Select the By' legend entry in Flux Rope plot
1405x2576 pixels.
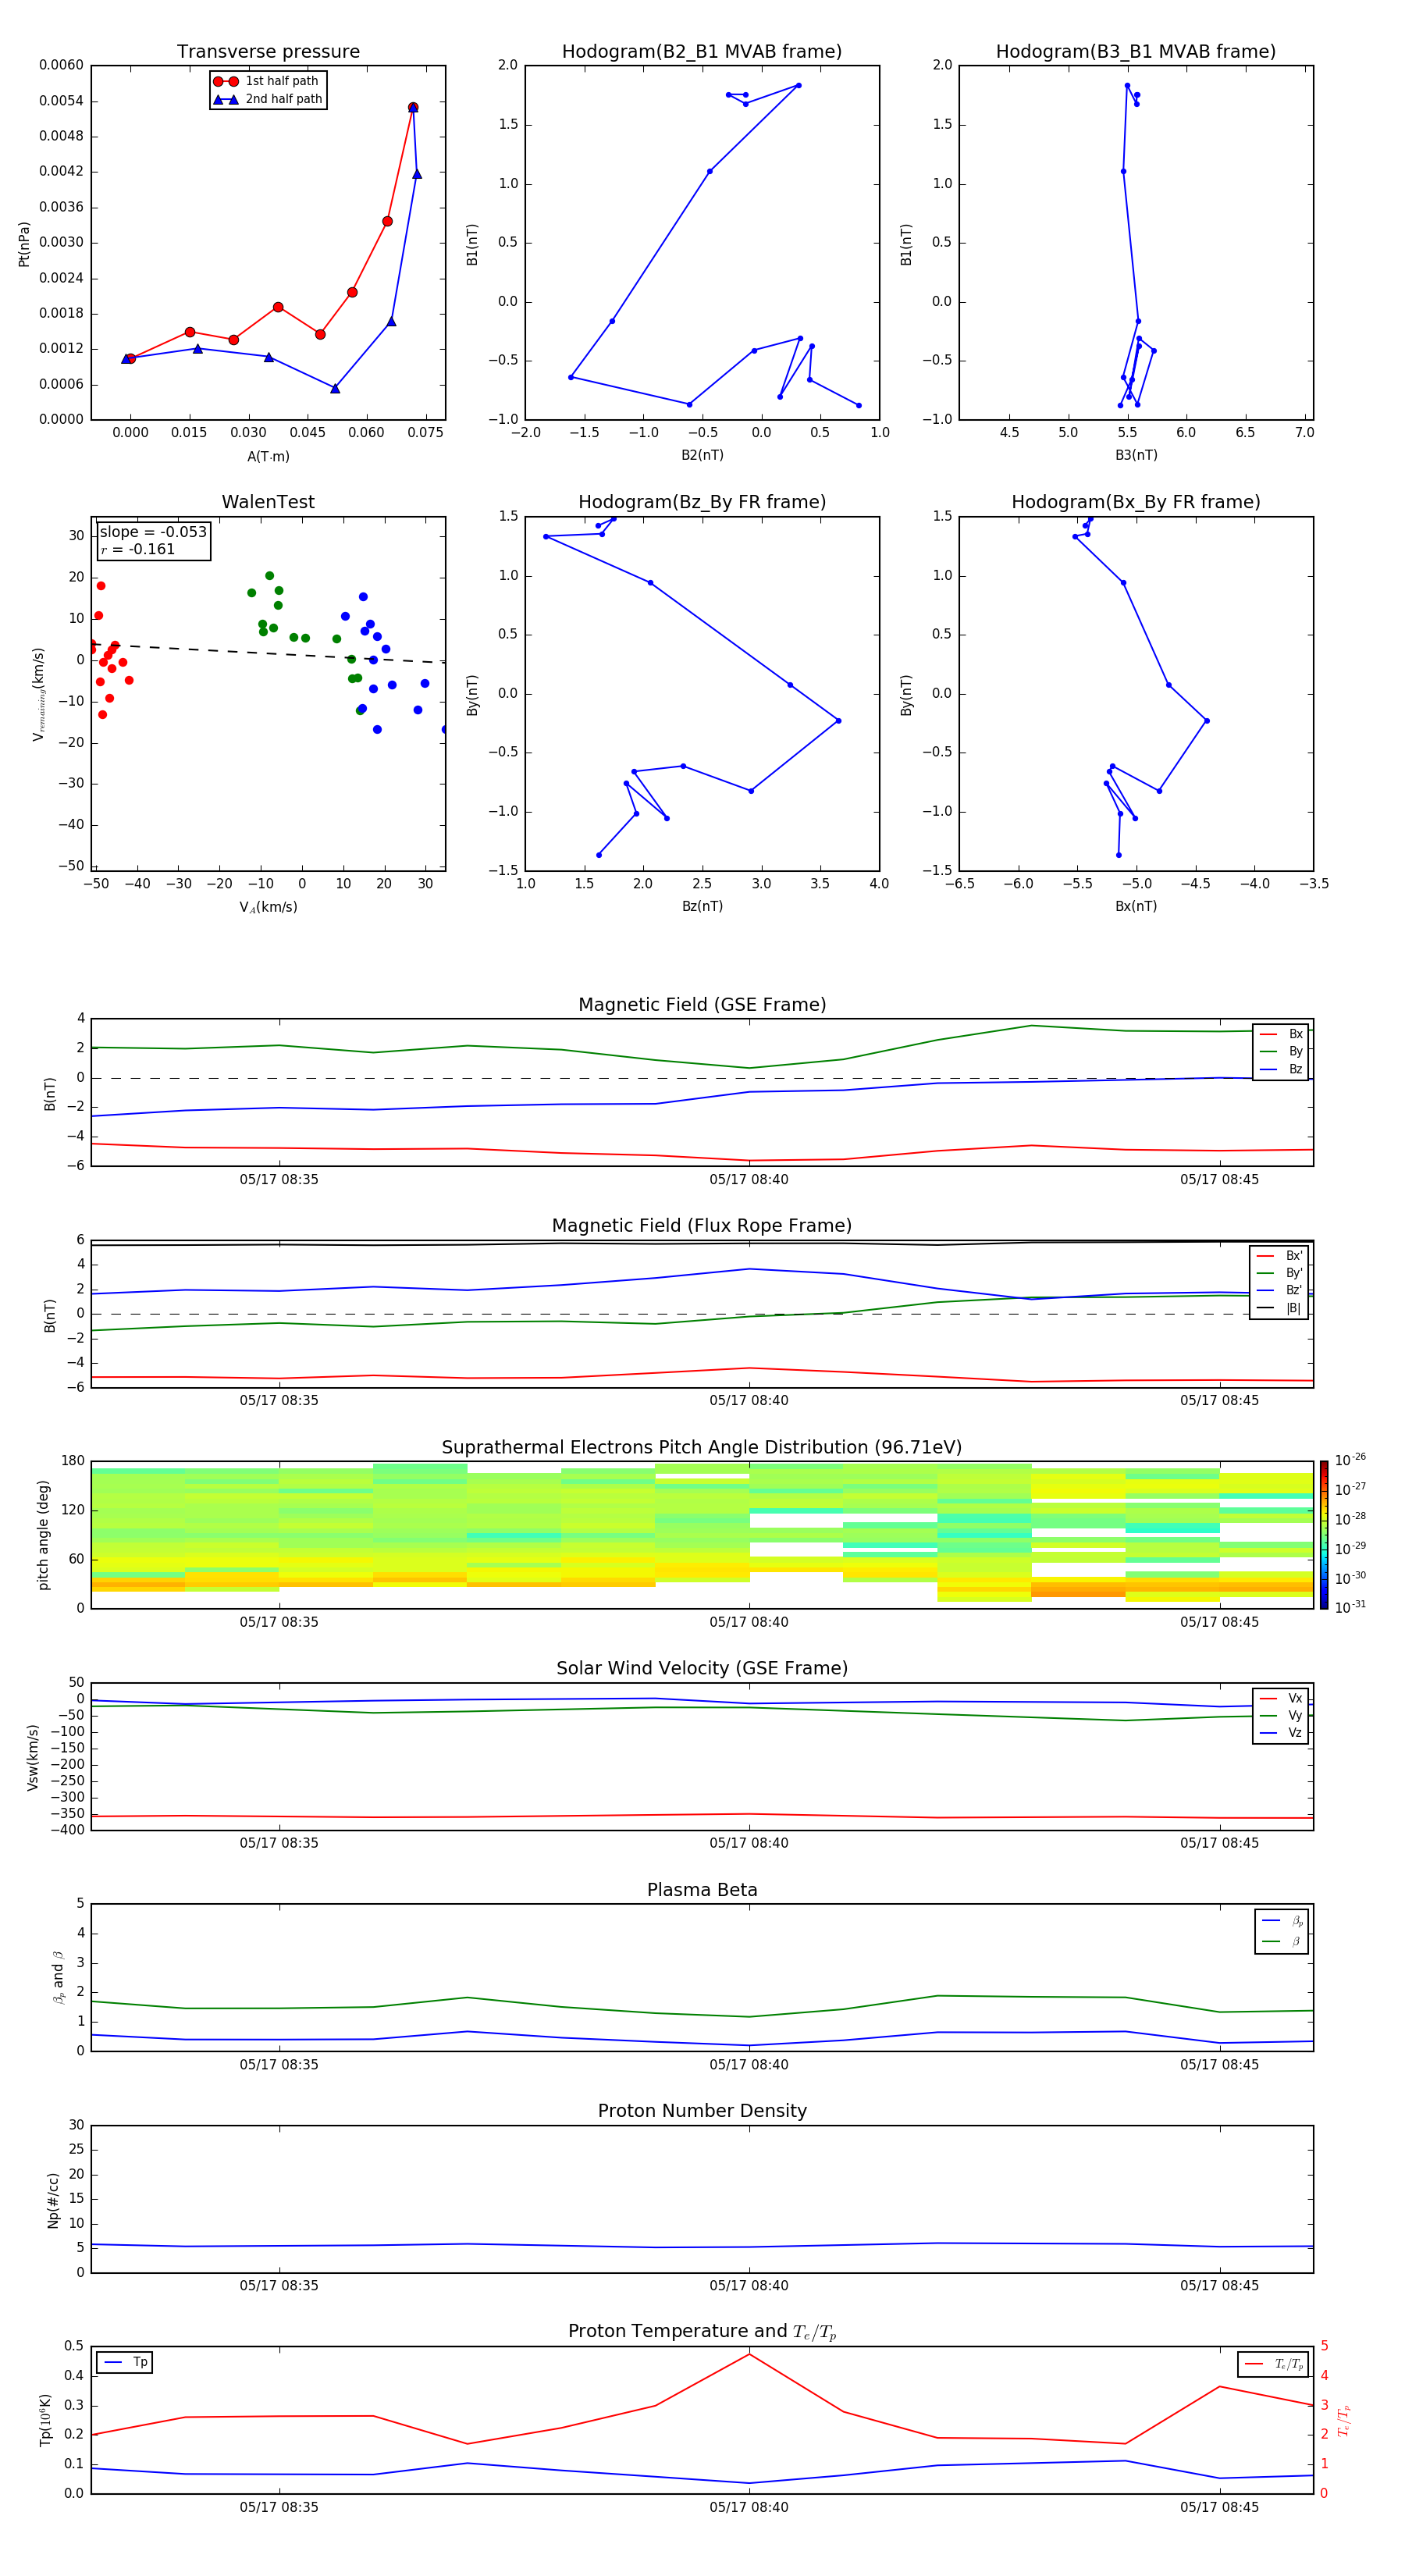point(1279,1273)
